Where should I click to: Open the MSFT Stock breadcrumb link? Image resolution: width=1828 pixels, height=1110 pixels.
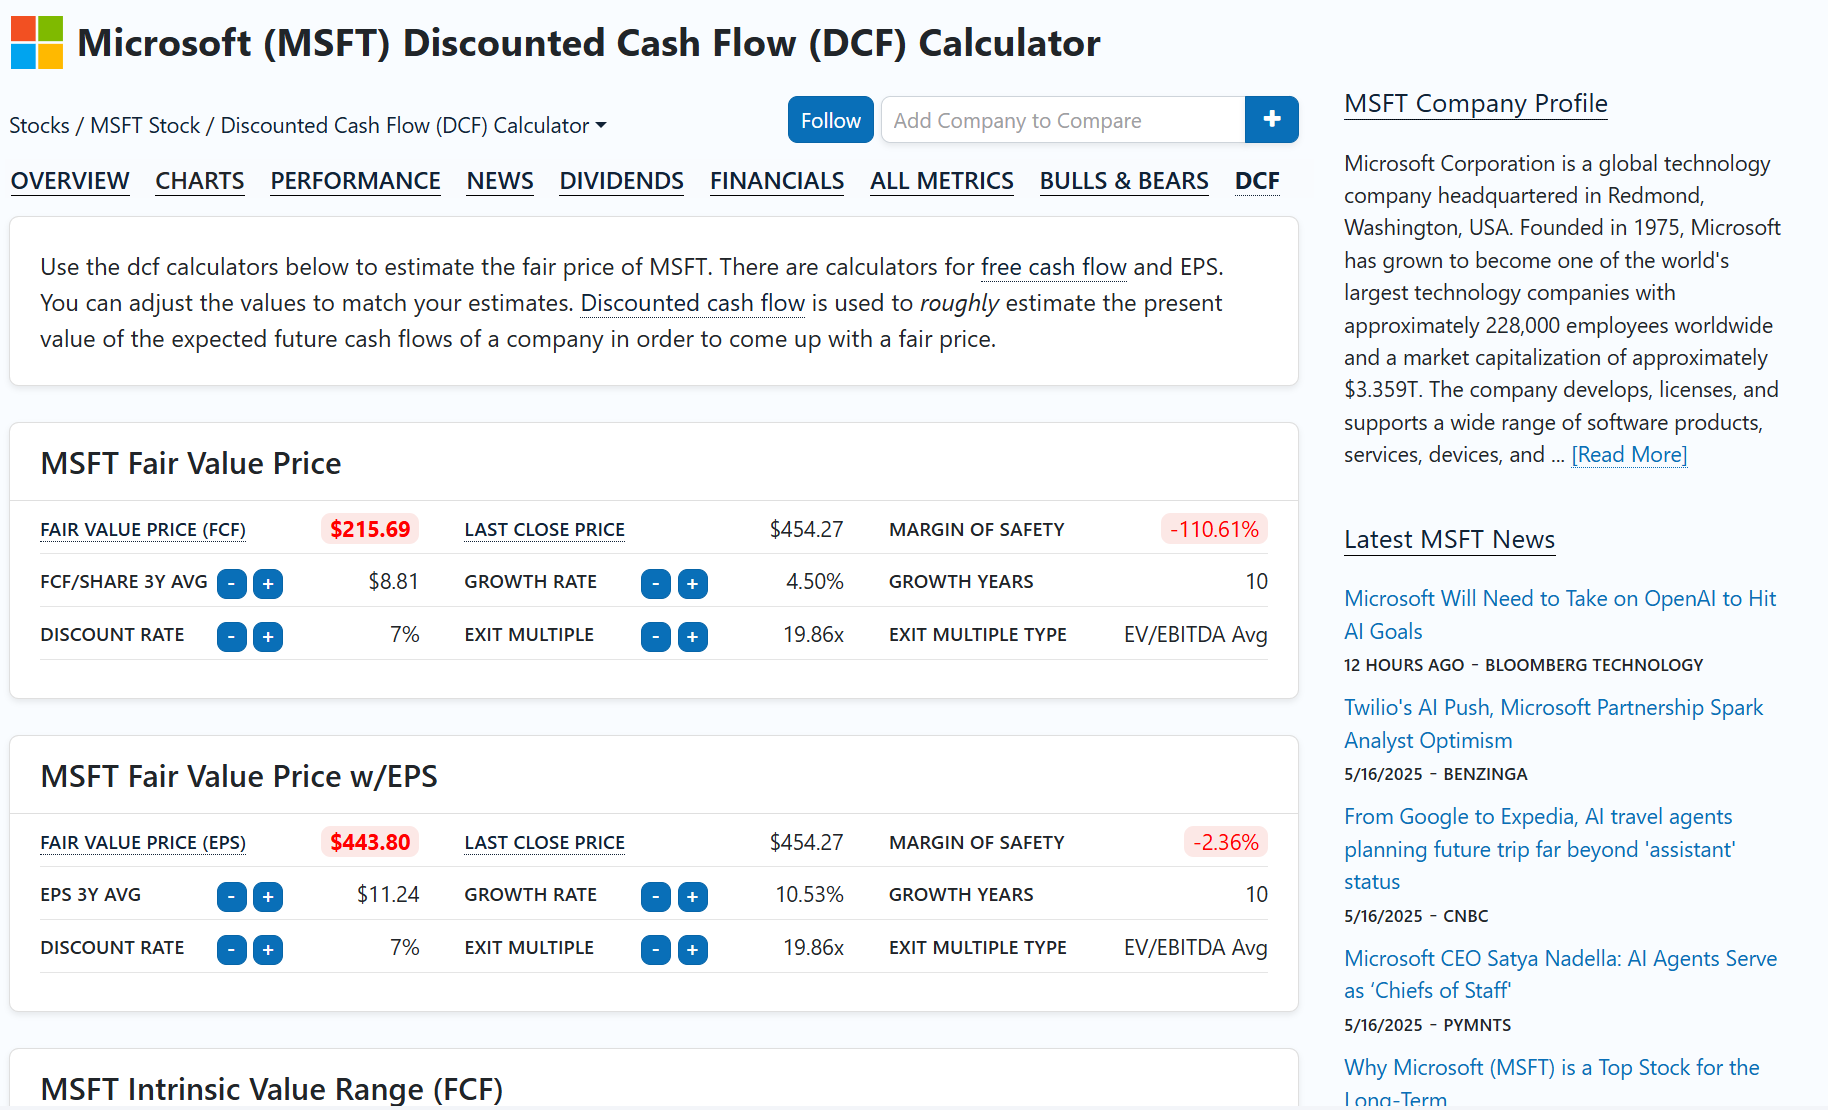click(x=145, y=126)
